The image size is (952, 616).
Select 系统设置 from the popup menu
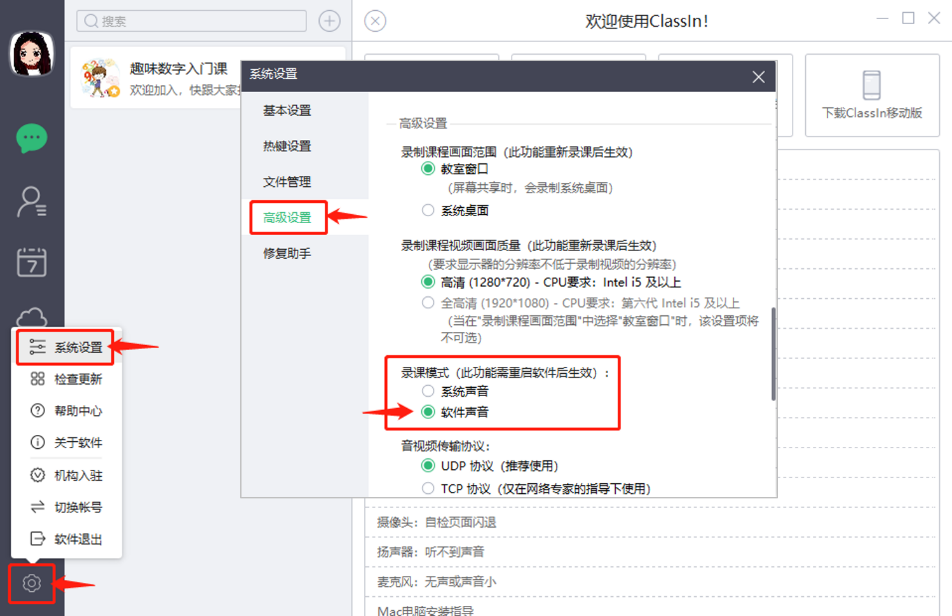pyautogui.click(x=66, y=347)
